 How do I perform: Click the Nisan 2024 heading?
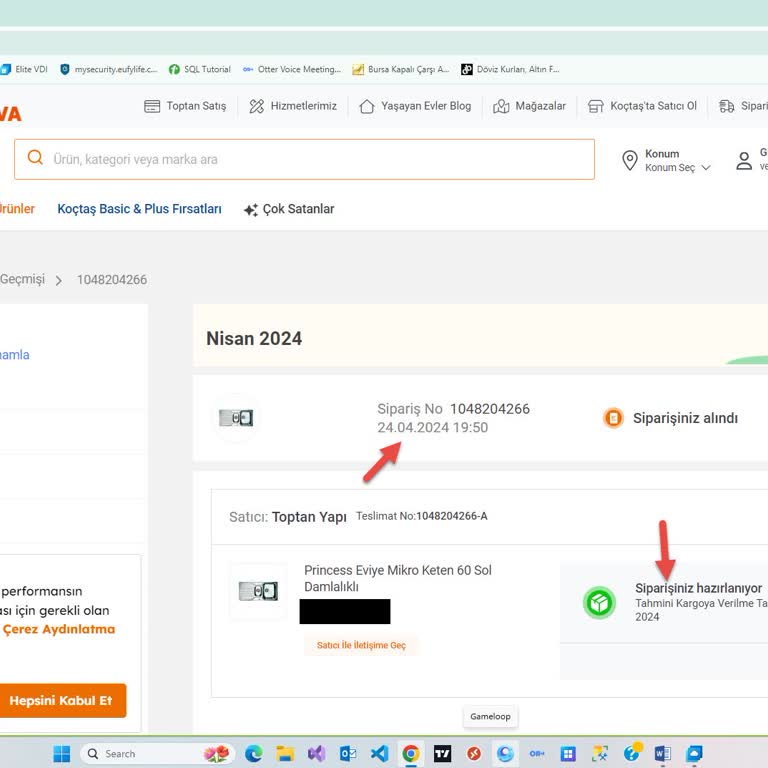click(254, 338)
